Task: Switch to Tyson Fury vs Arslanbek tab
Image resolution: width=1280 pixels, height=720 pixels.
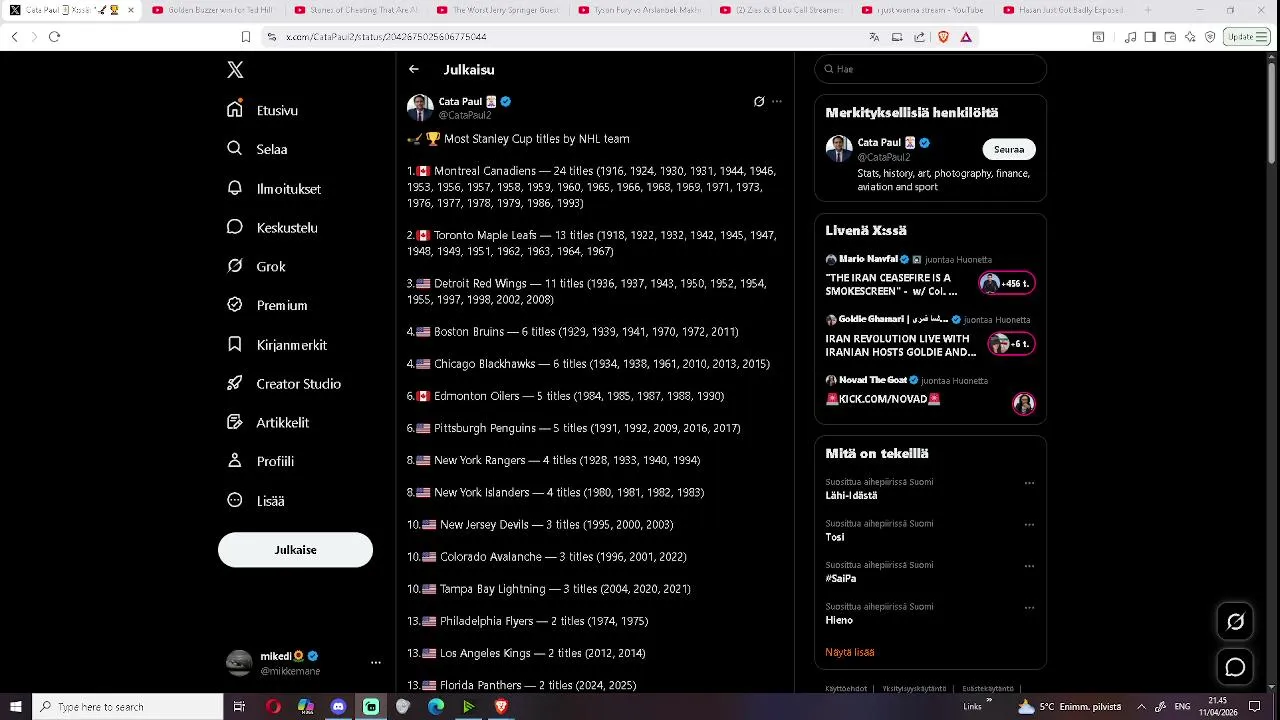Action: pyautogui.click(x=640, y=10)
